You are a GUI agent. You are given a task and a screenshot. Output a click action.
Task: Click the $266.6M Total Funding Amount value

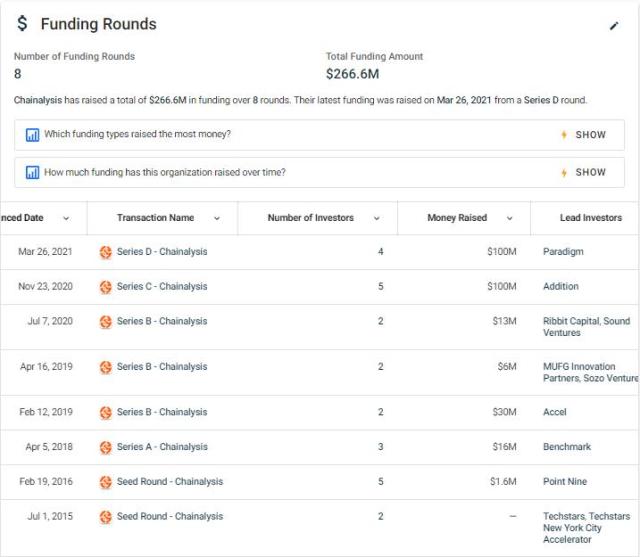353,74
